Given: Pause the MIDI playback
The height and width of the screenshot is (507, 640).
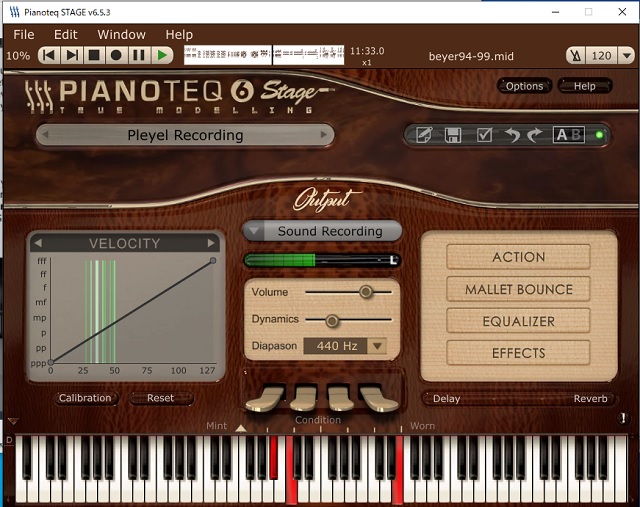Looking at the screenshot, I should click(139, 55).
